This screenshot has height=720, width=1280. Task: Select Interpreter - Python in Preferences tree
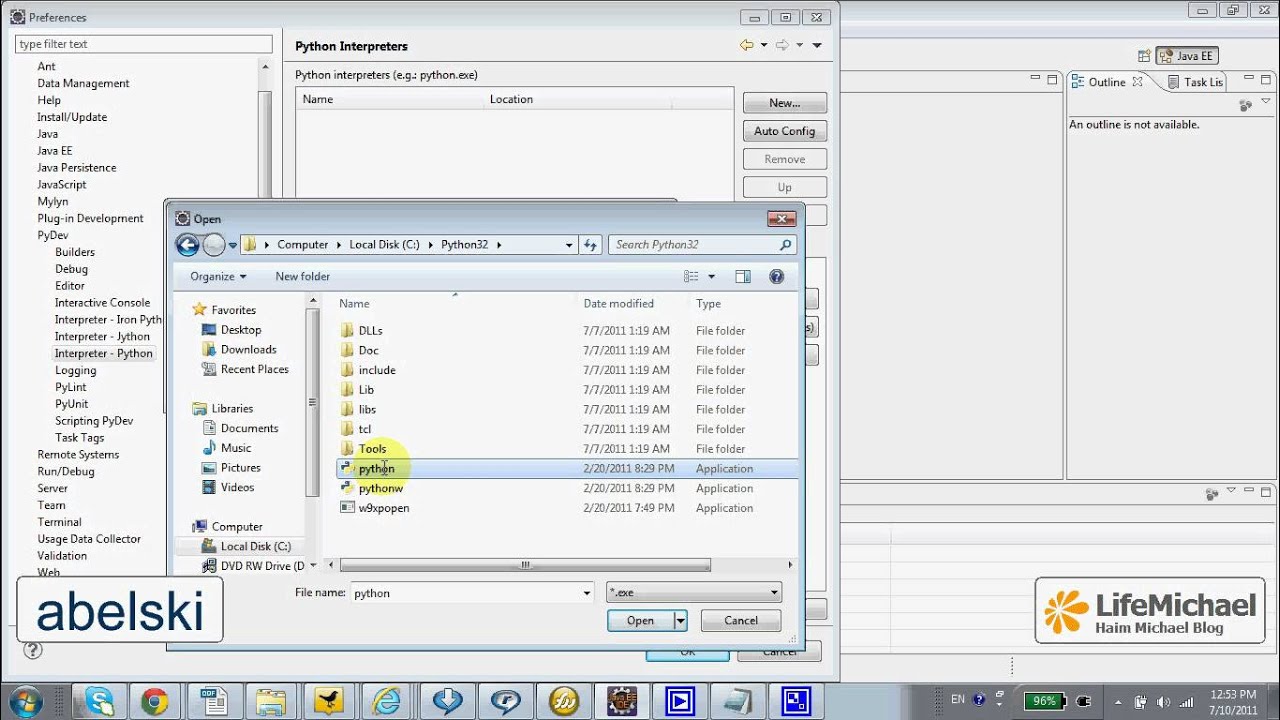(x=104, y=353)
